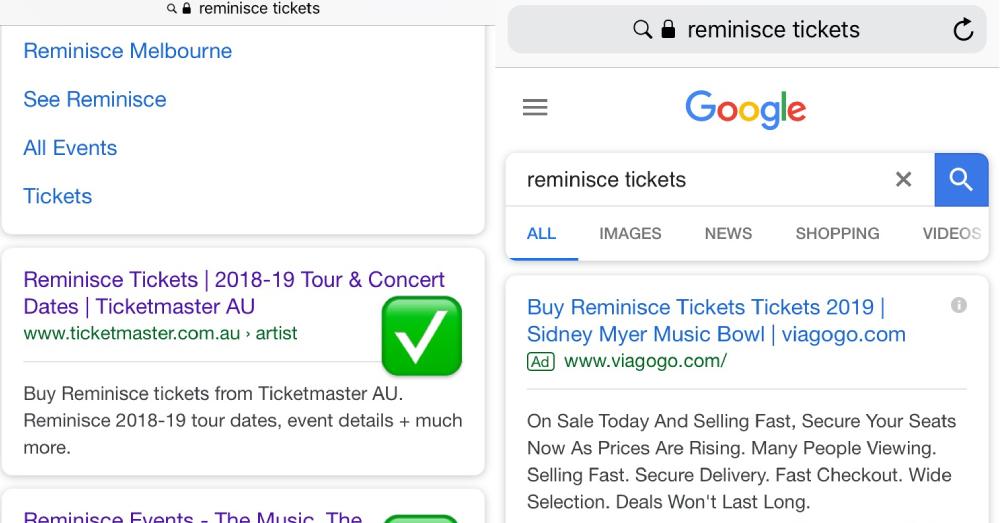Switch to the Images tab
Viewport: 1000px width, 523px height.
[630, 233]
